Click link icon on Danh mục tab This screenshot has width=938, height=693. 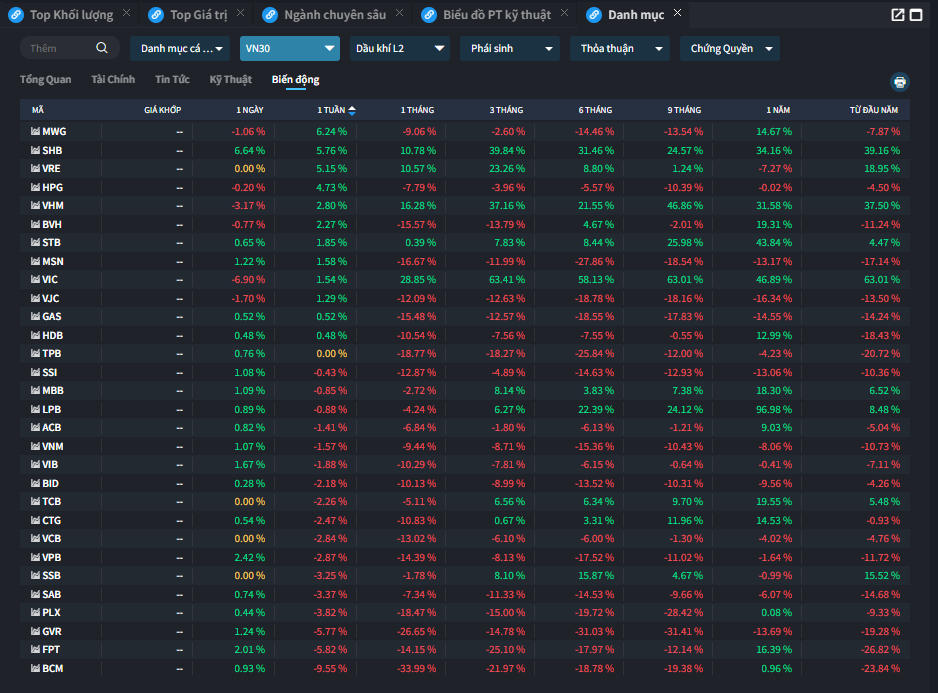coord(594,15)
